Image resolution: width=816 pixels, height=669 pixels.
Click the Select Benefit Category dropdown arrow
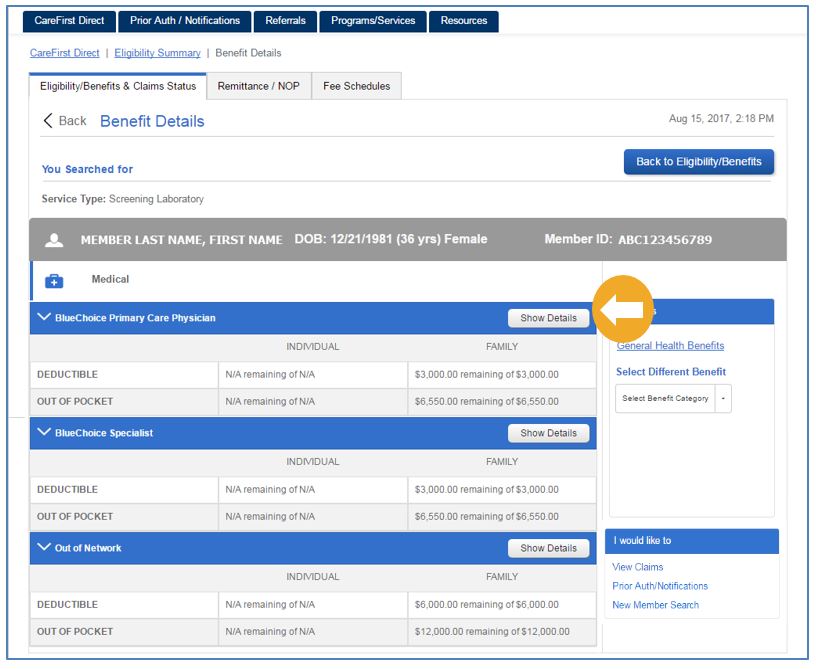tap(723, 398)
